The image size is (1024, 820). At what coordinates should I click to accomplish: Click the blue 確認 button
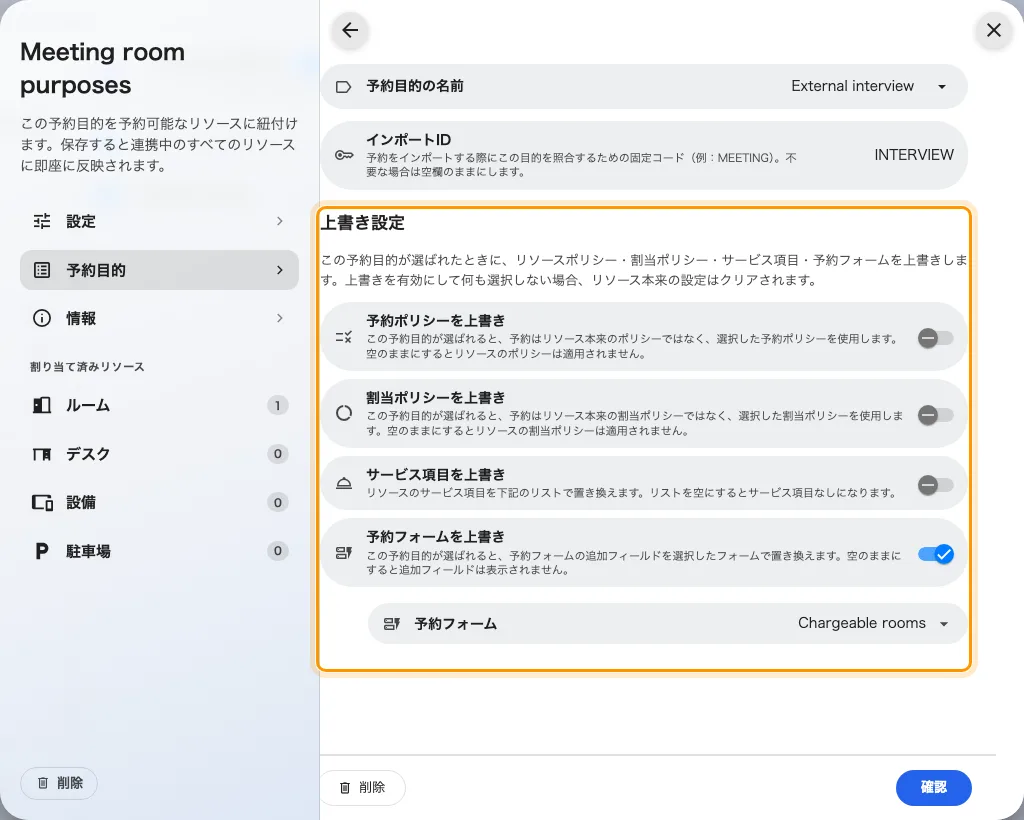933,787
